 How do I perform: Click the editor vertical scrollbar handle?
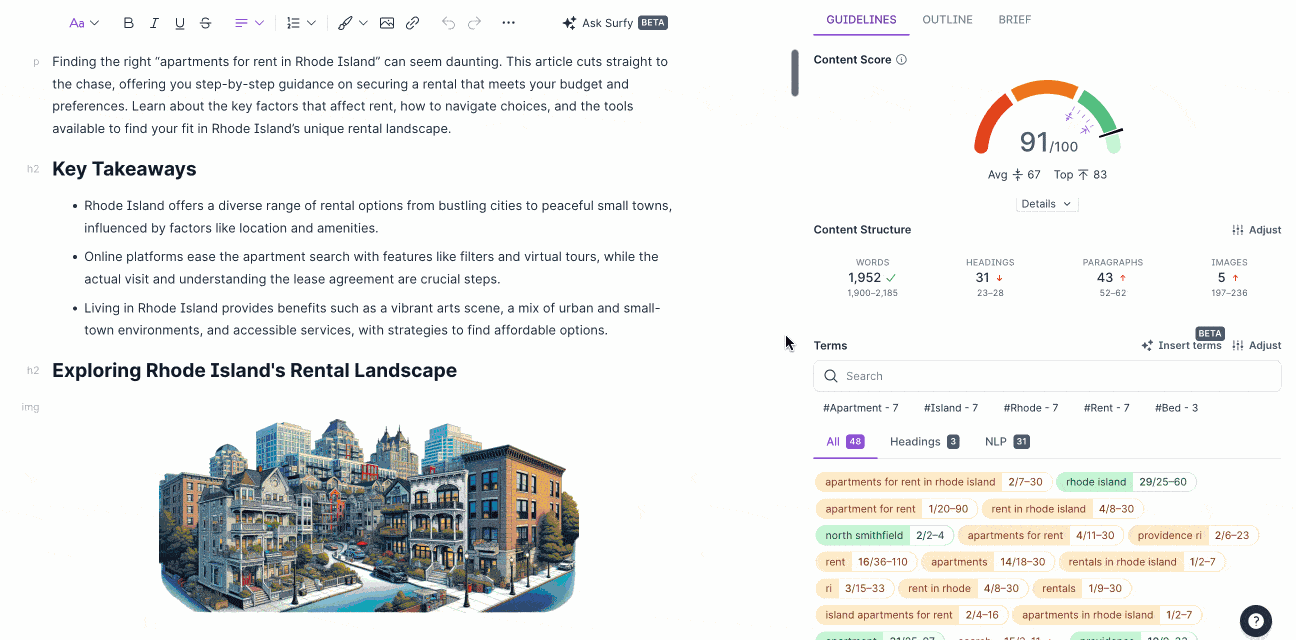tap(795, 73)
